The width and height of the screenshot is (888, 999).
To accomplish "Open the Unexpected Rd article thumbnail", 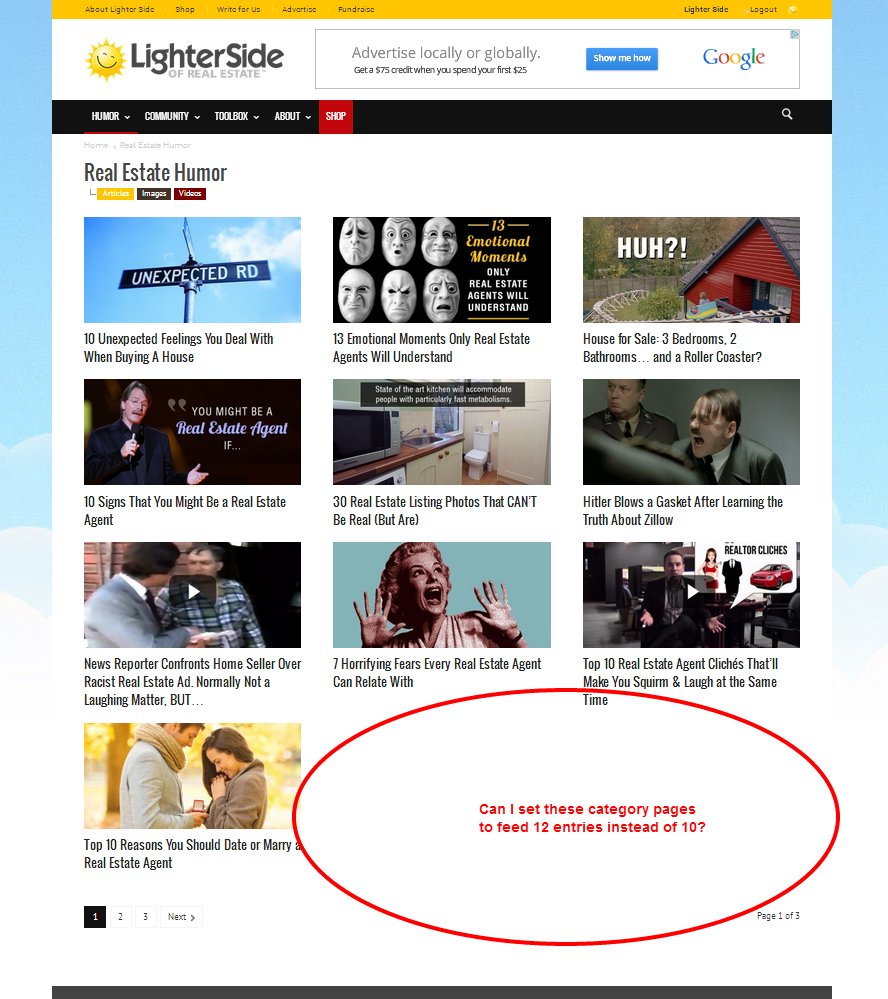I will [x=192, y=270].
